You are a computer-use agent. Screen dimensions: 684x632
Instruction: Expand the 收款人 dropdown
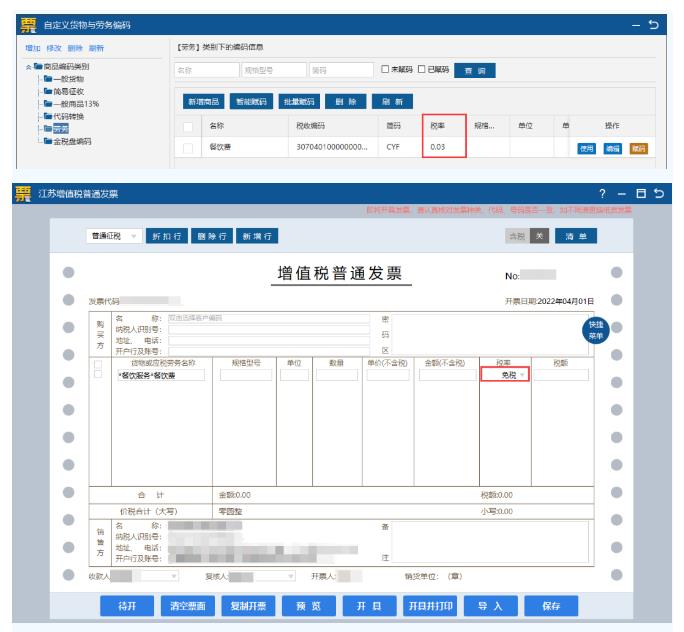tap(173, 576)
